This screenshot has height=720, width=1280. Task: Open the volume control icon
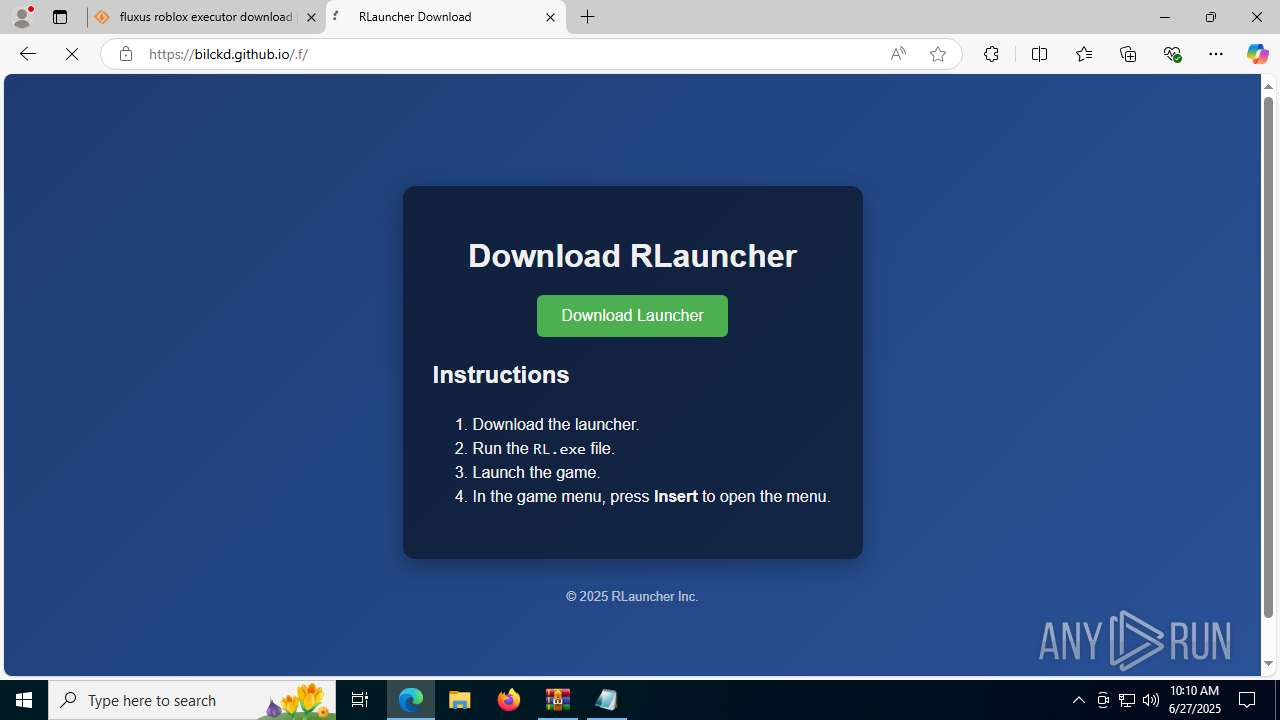1151,700
